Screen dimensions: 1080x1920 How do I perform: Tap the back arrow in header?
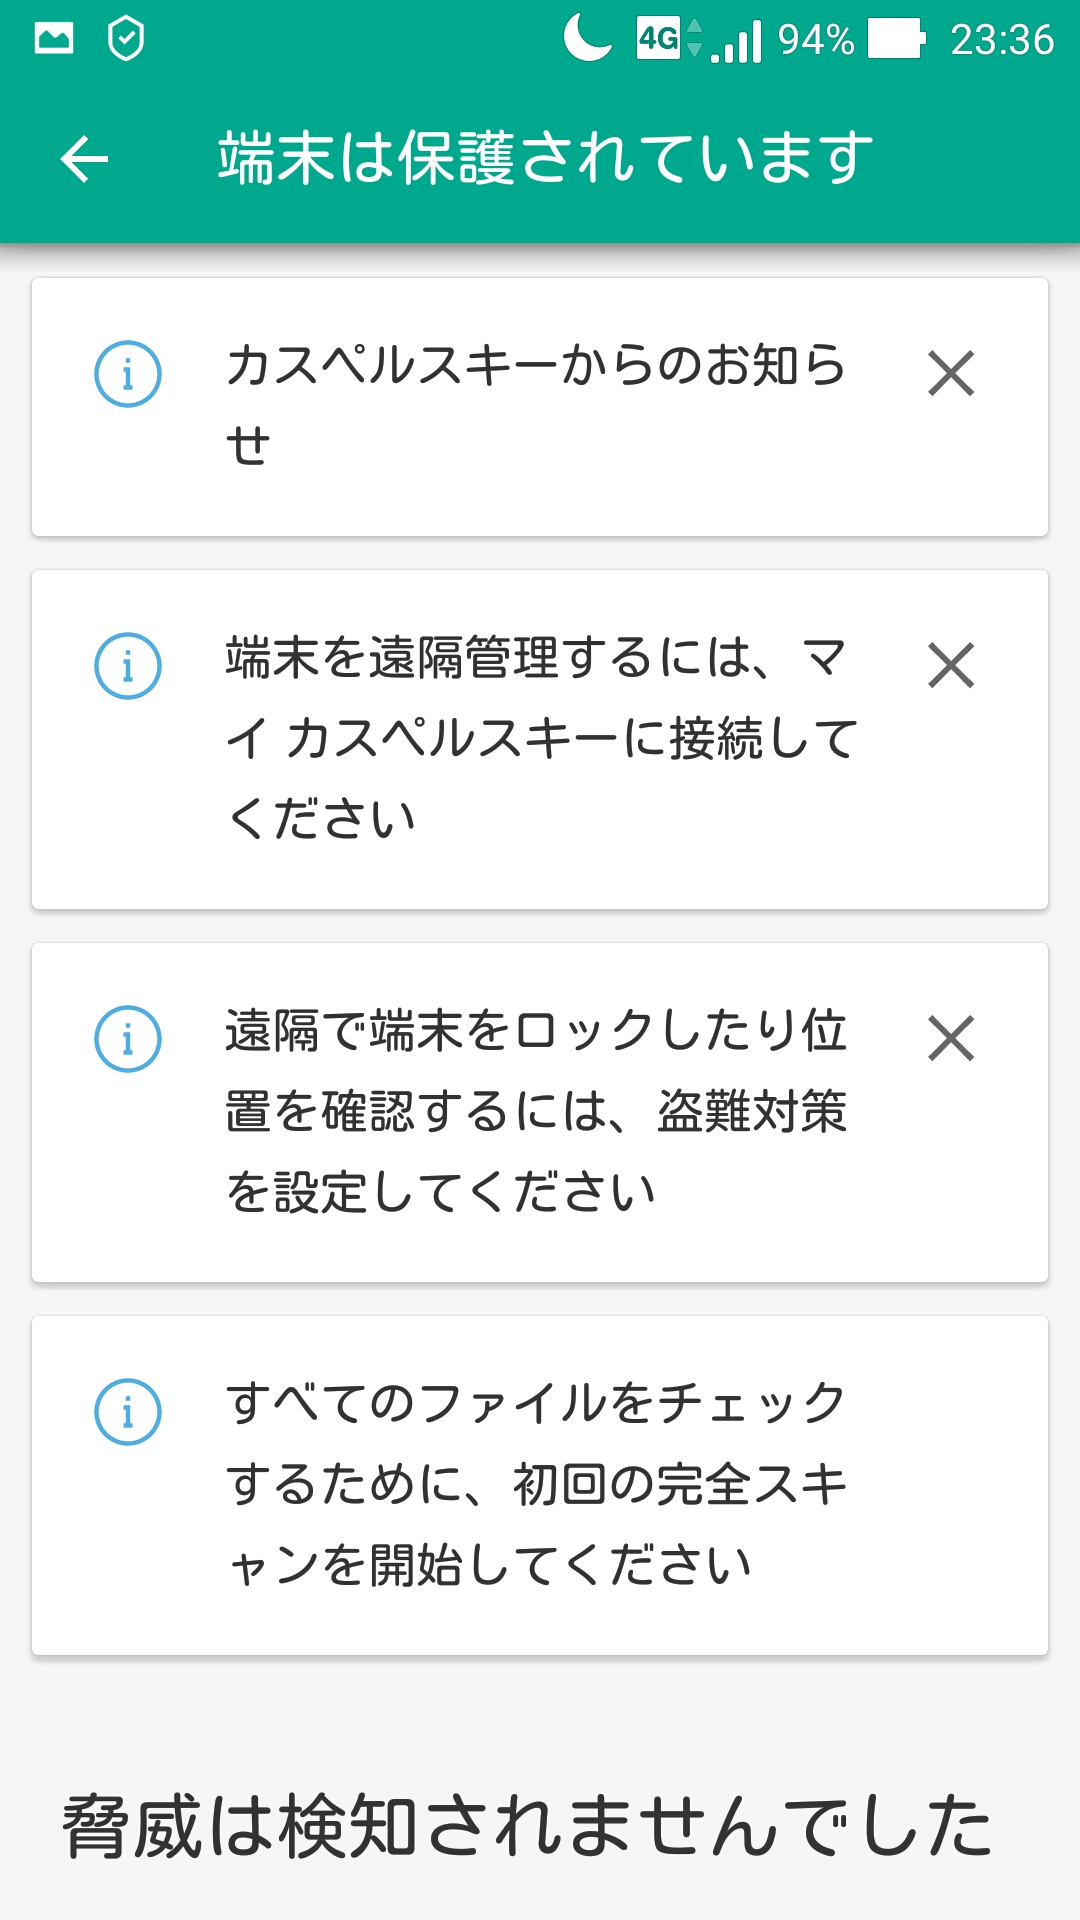(84, 159)
